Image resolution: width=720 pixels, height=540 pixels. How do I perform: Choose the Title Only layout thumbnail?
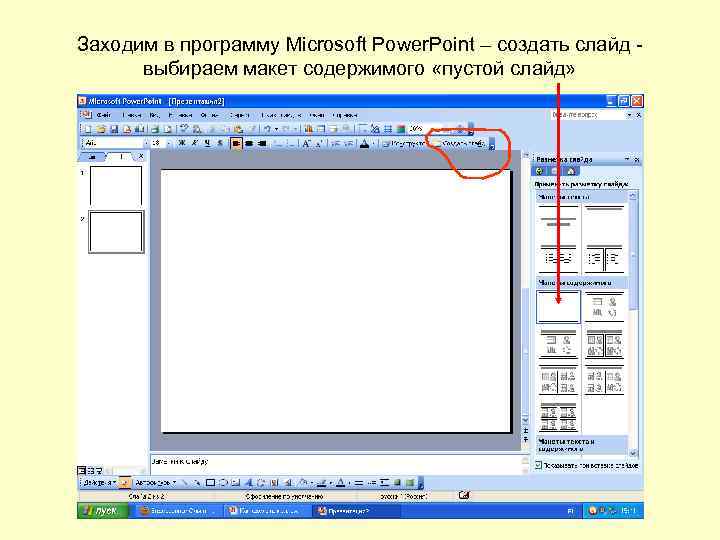[x=604, y=222]
